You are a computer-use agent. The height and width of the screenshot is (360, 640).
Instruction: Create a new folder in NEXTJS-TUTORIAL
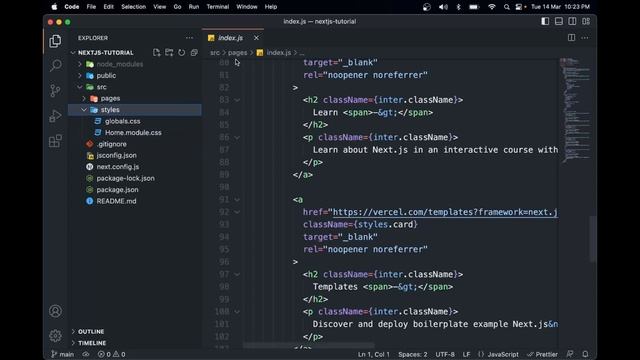coord(169,53)
